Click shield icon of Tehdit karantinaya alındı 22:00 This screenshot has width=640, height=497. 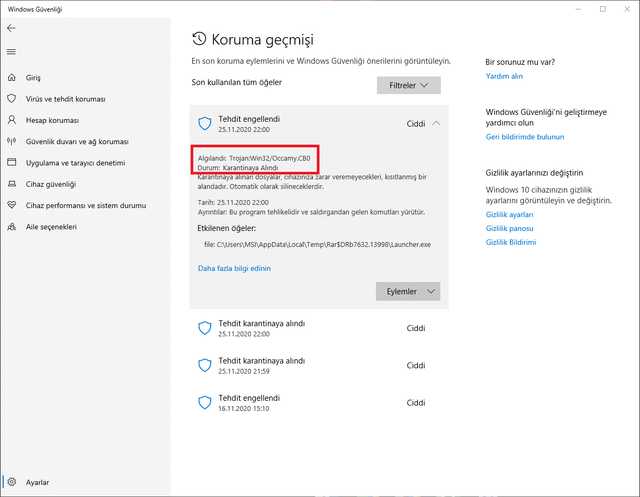pyautogui.click(x=204, y=328)
